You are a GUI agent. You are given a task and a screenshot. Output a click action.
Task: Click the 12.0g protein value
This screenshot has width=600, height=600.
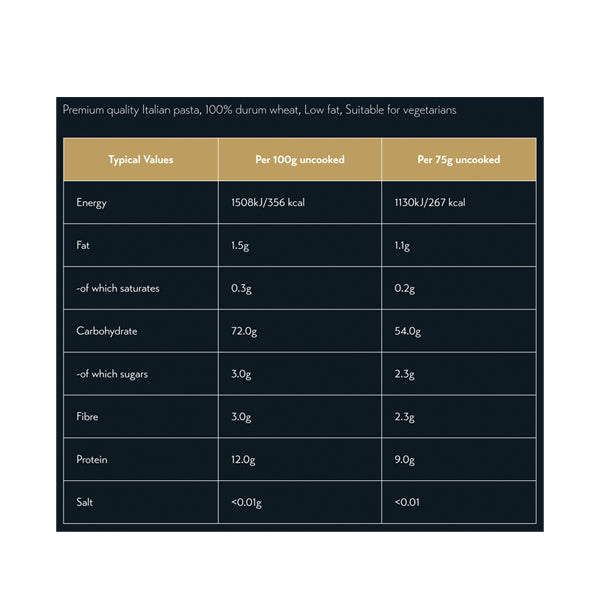244,460
